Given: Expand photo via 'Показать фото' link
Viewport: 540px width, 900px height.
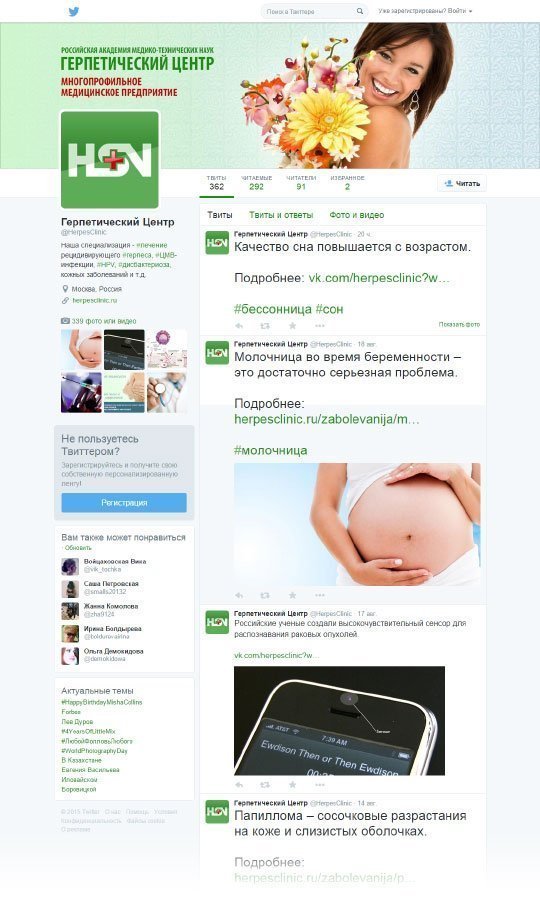Looking at the screenshot, I should pyautogui.click(x=459, y=324).
